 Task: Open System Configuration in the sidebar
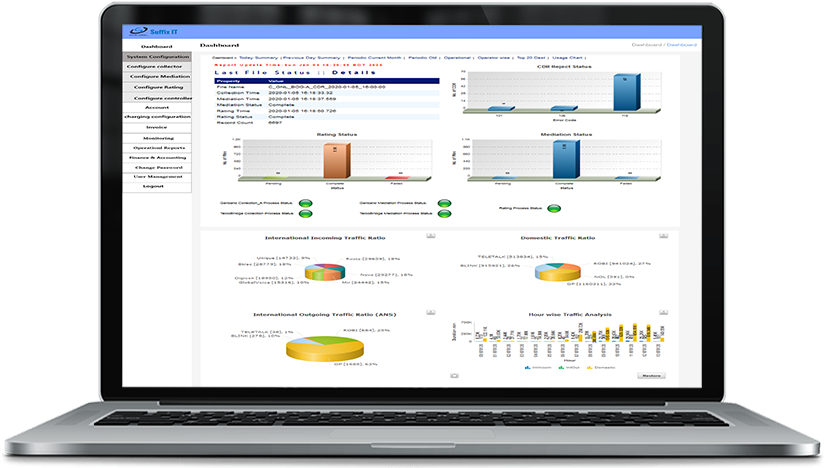tap(156, 57)
